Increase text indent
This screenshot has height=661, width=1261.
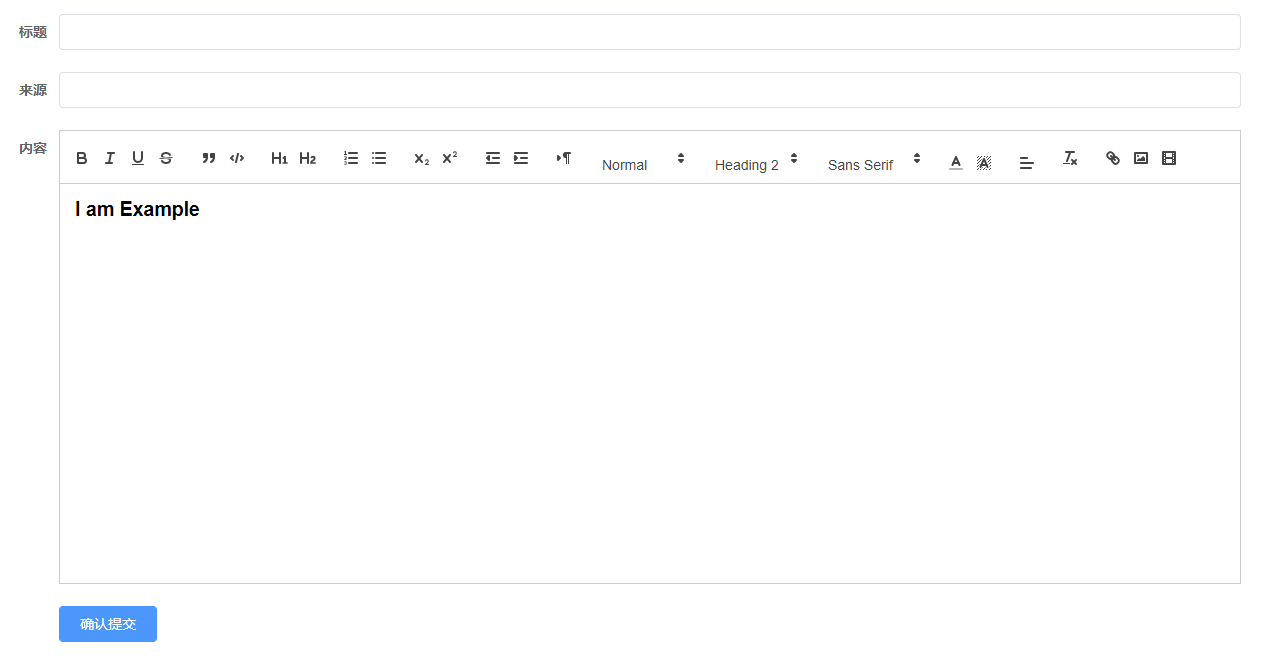(521, 158)
